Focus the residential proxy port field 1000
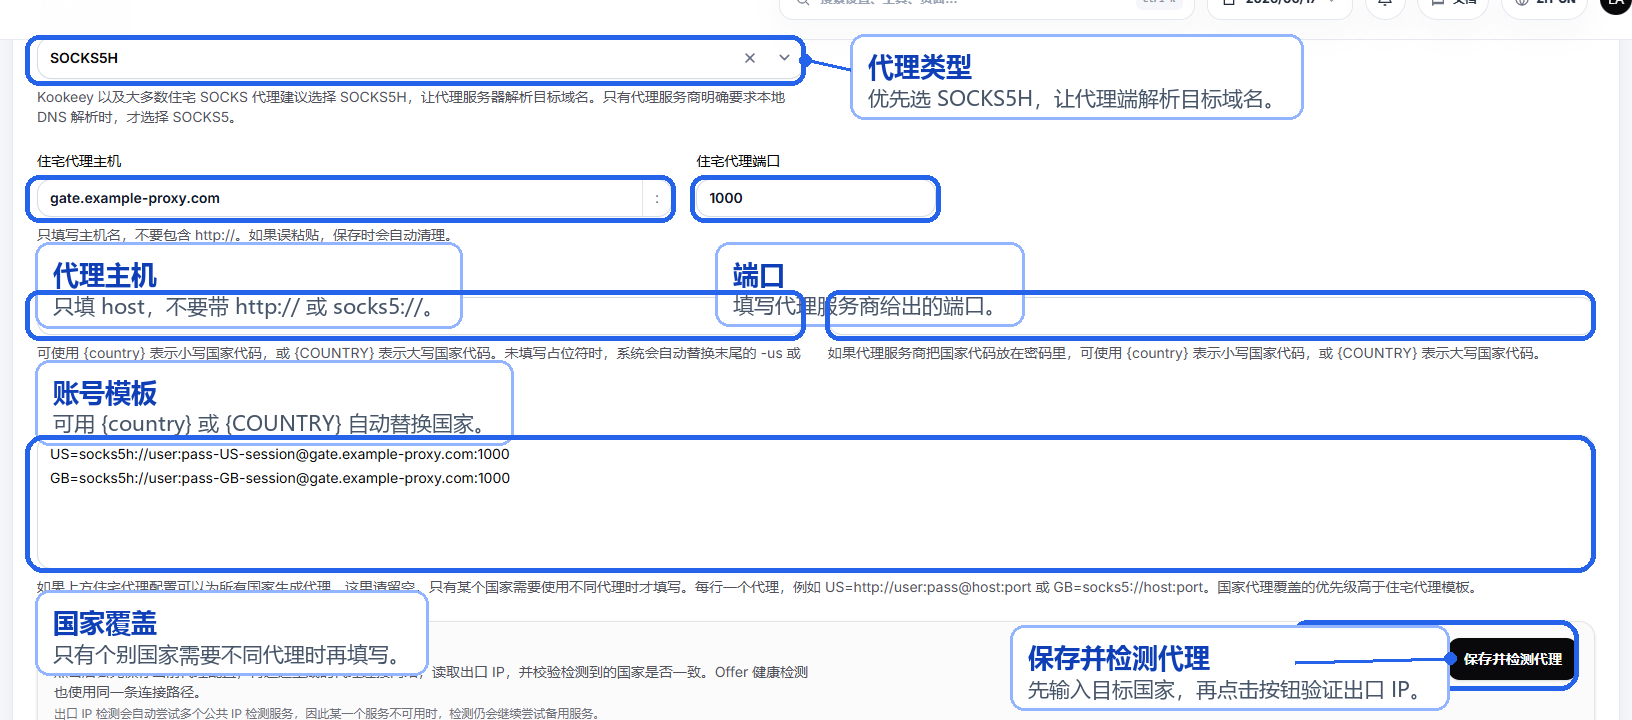 tap(815, 198)
